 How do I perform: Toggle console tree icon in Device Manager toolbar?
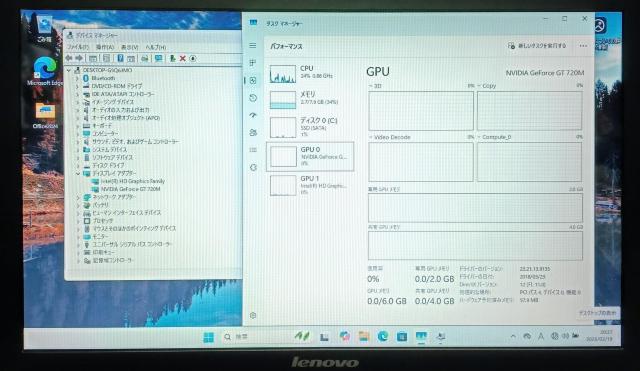tap(93, 59)
